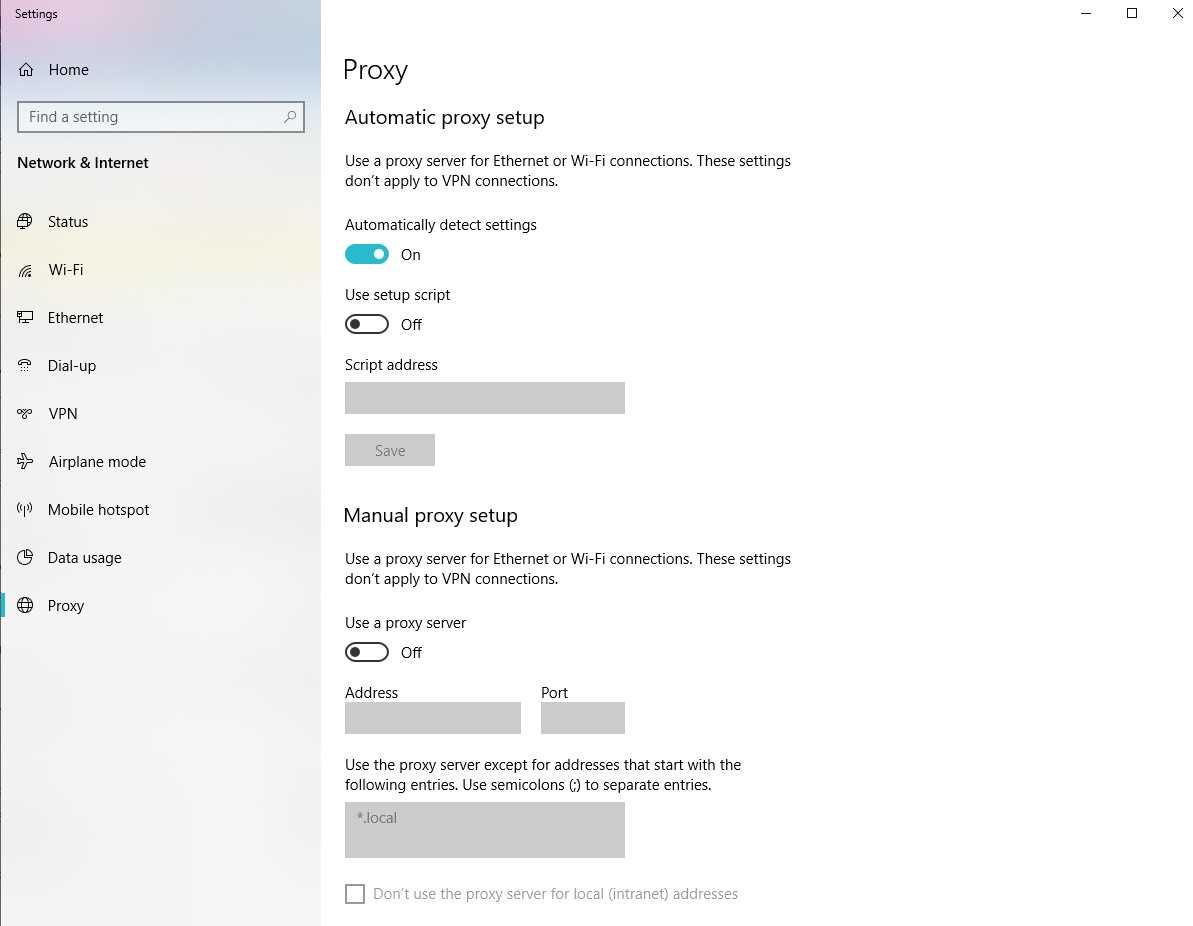Viewport: 1193px width, 926px height.
Task: Click the Script address field
Action: point(485,398)
